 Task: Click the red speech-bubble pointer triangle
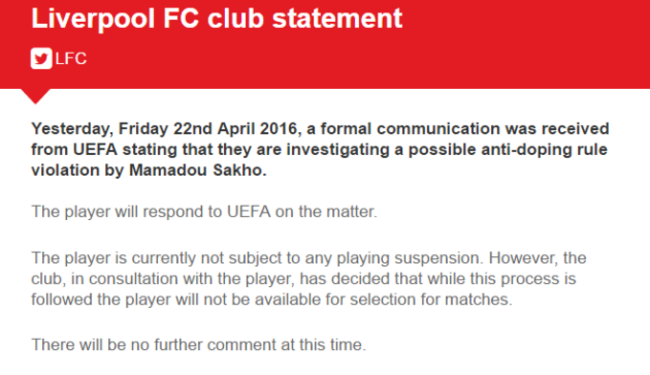click(x=35, y=96)
